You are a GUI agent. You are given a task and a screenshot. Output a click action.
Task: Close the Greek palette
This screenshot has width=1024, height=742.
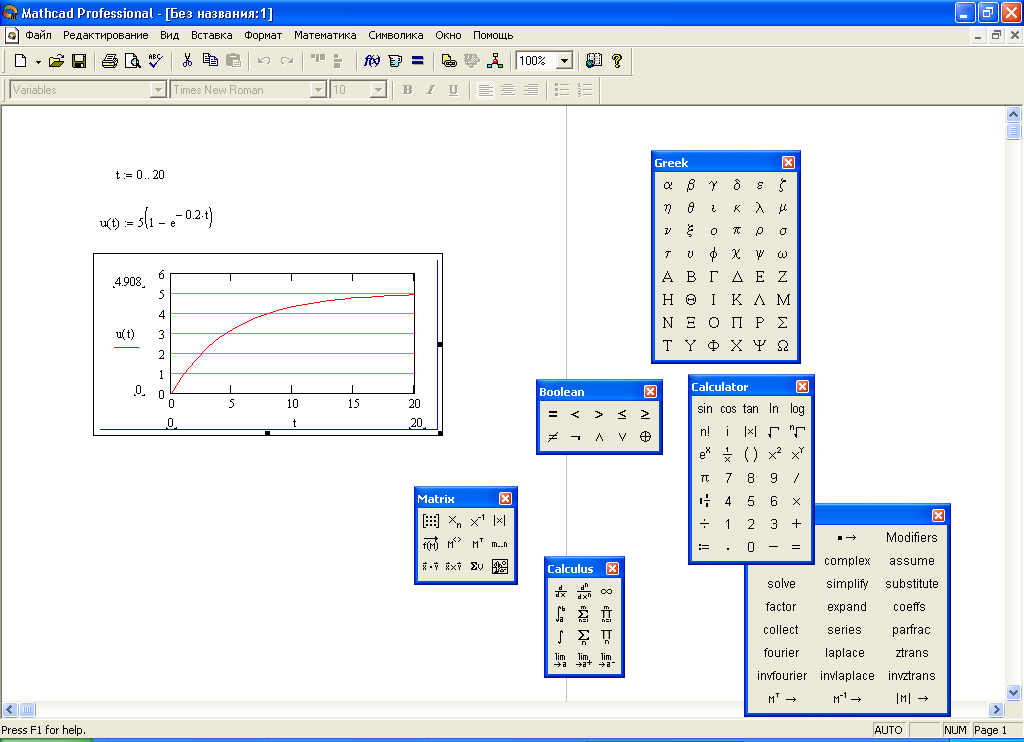[x=788, y=163]
